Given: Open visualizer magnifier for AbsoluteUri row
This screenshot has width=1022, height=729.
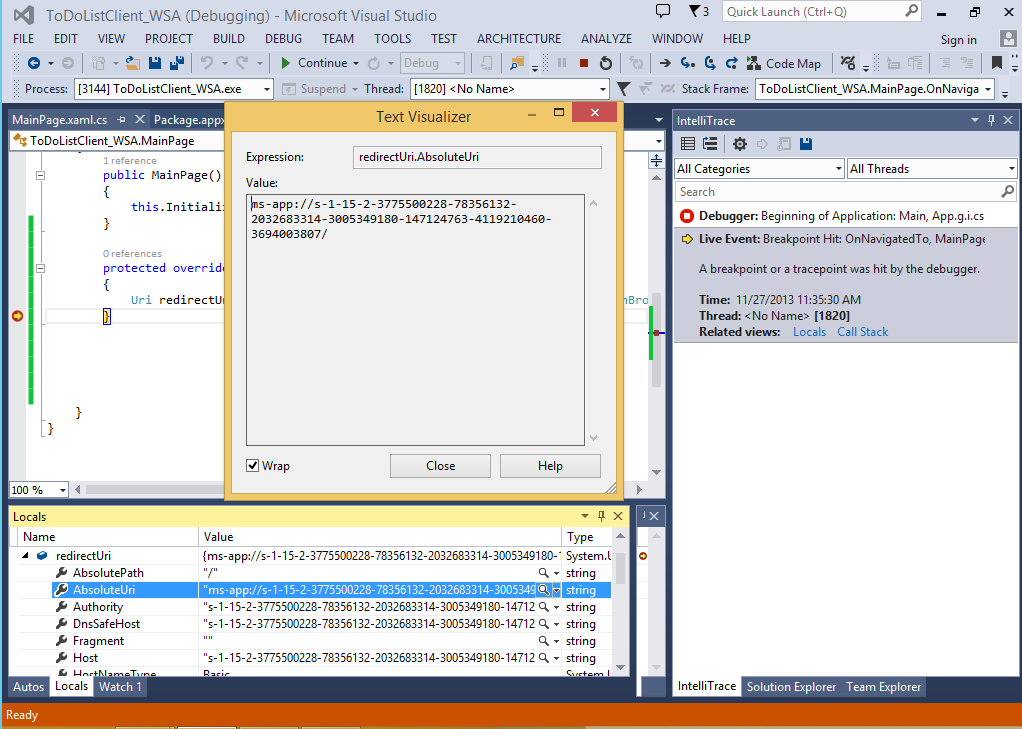Looking at the screenshot, I should (x=544, y=590).
